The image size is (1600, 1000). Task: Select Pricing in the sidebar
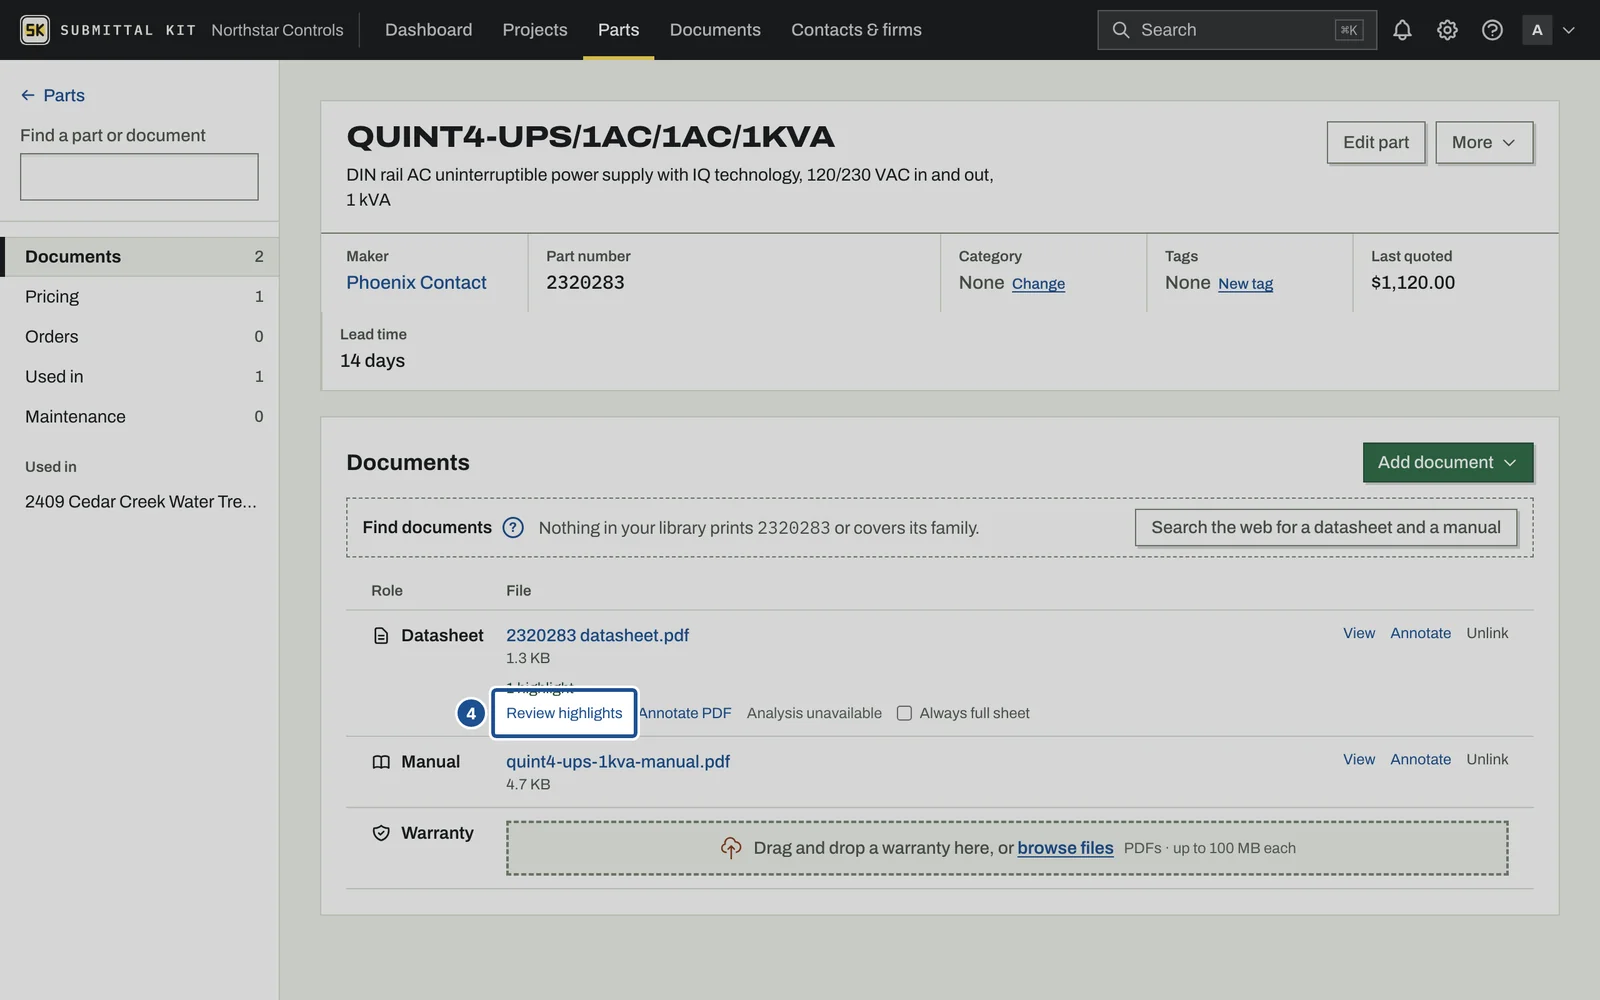click(139, 296)
